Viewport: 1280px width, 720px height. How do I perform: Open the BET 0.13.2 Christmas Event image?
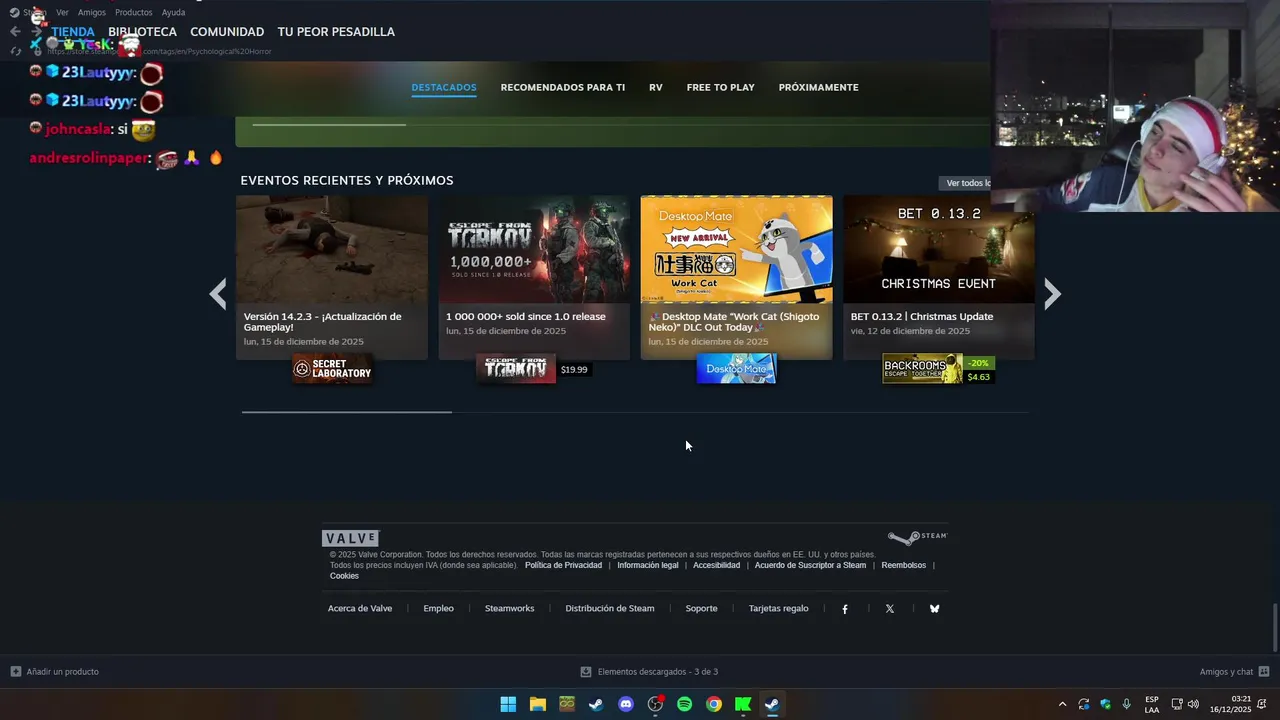[x=939, y=249]
